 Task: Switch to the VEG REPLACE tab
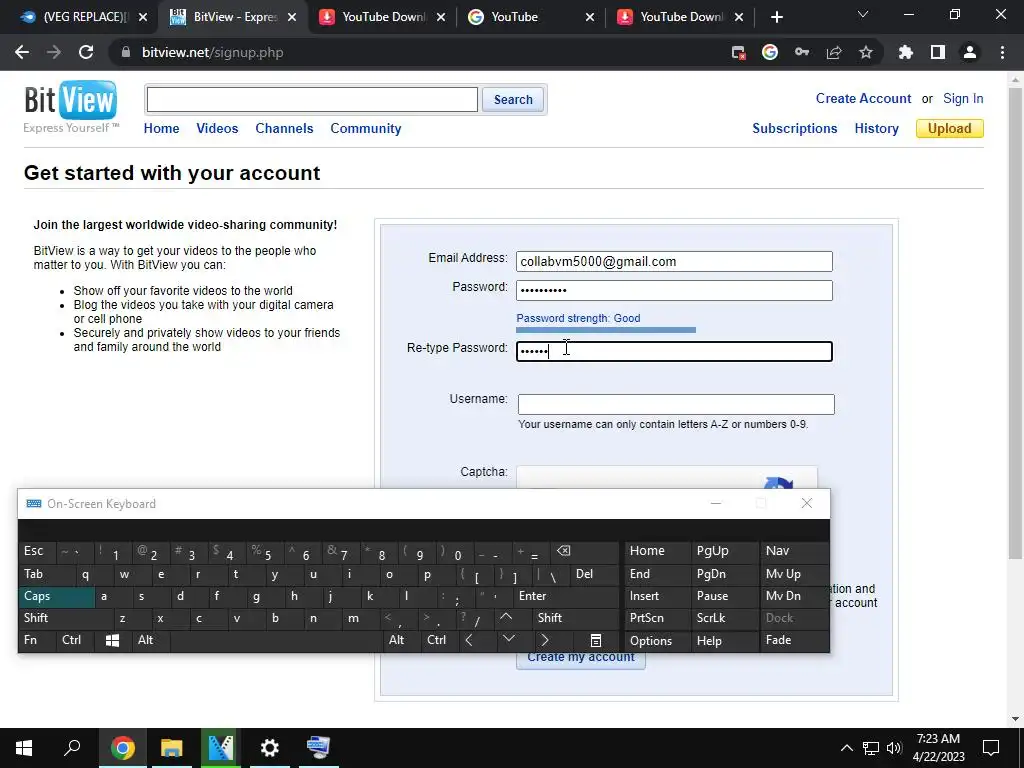point(83,17)
